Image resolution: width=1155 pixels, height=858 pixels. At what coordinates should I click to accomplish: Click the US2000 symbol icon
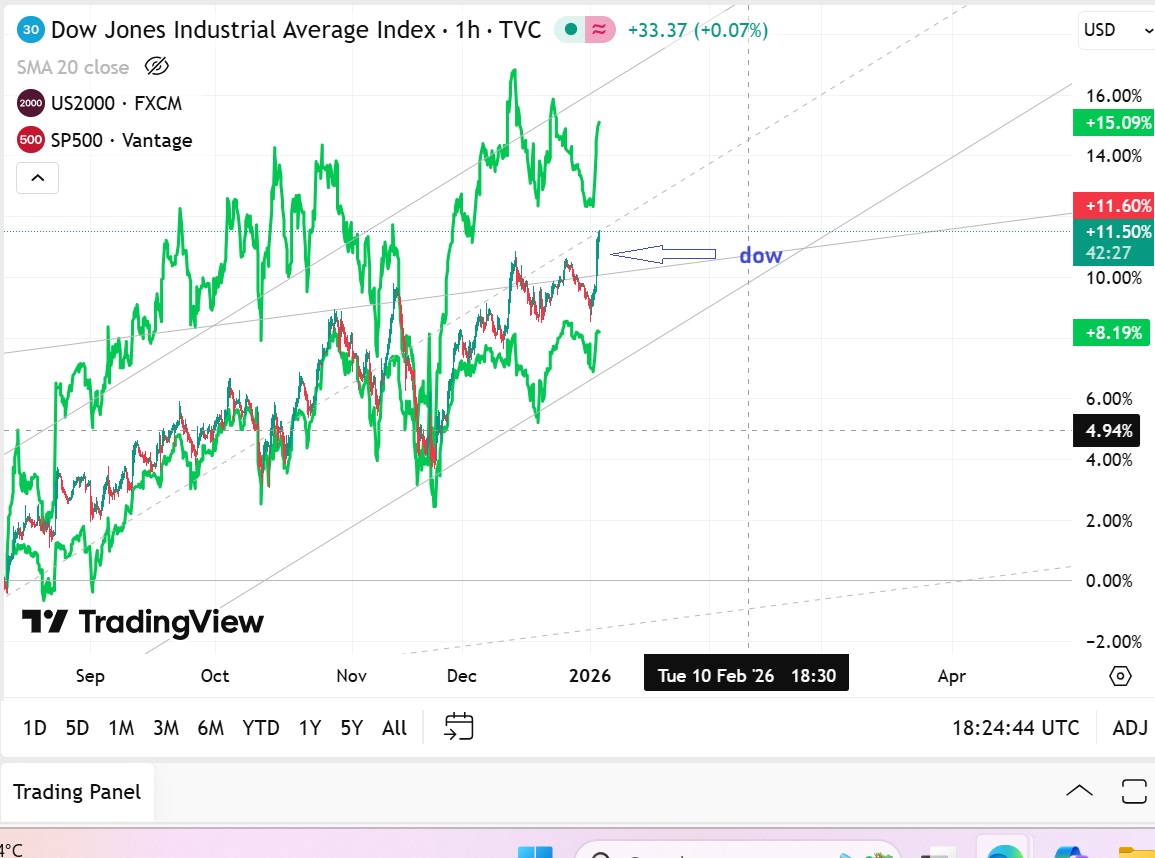point(30,103)
